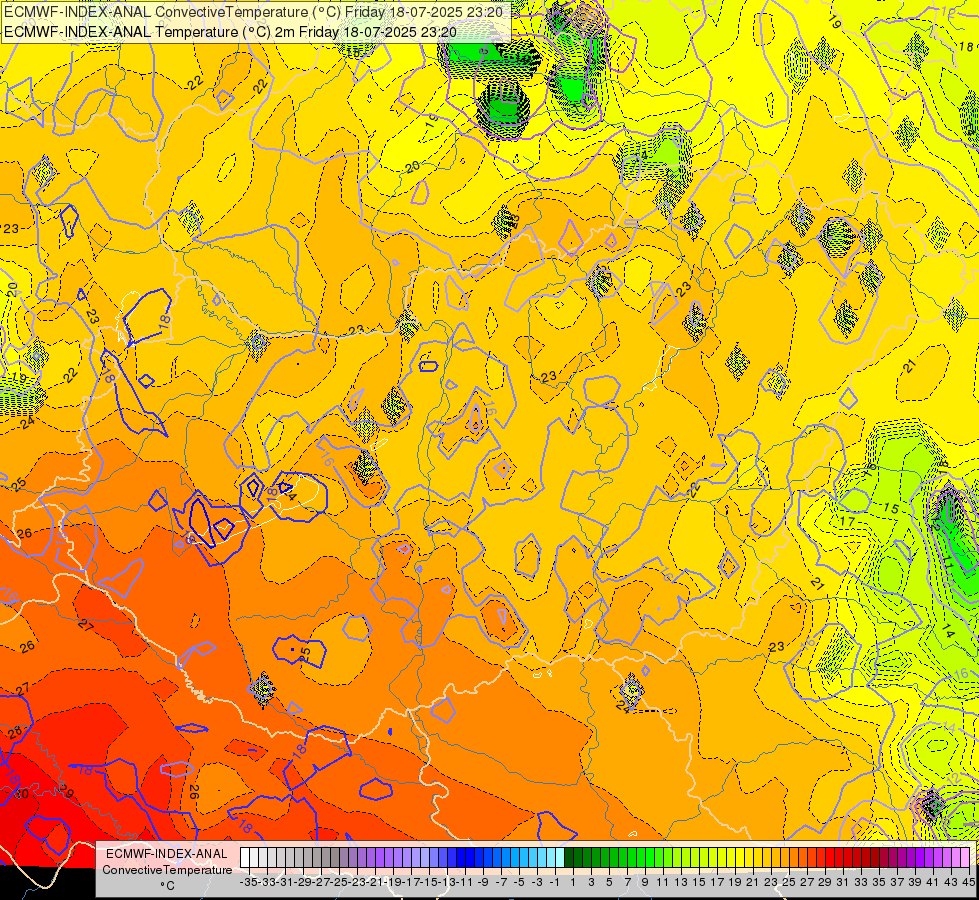This screenshot has width=979, height=900.
Task: Click the 'ECMWF-INDEX-ANAL' legend heading
Action: tap(167, 854)
